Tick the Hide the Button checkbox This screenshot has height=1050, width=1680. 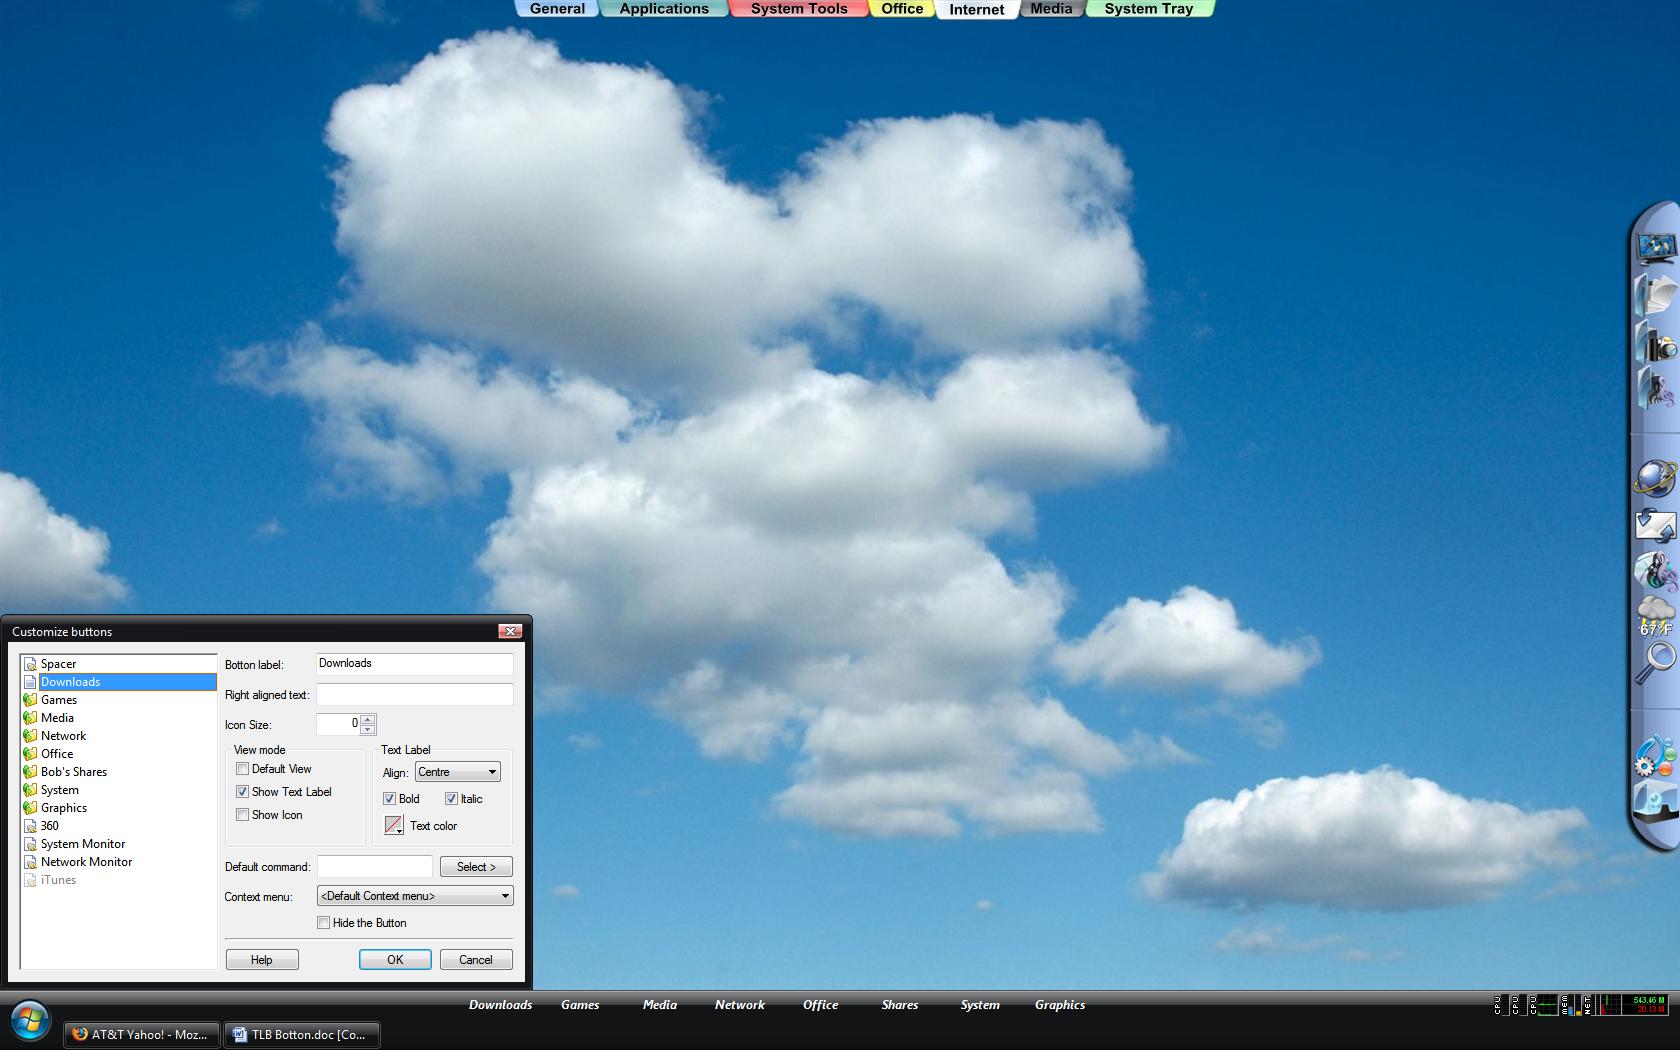[x=324, y=923]
